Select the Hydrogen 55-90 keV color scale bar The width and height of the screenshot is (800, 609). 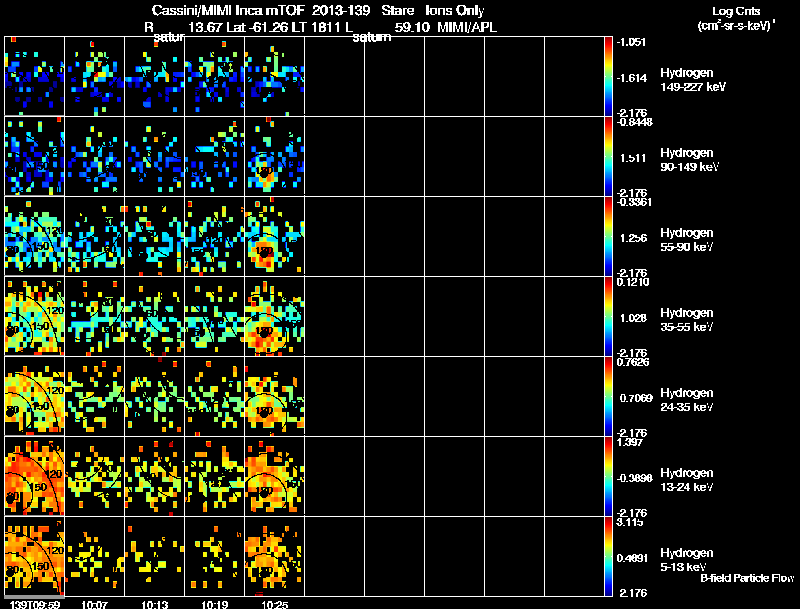(x=608, y=236)
